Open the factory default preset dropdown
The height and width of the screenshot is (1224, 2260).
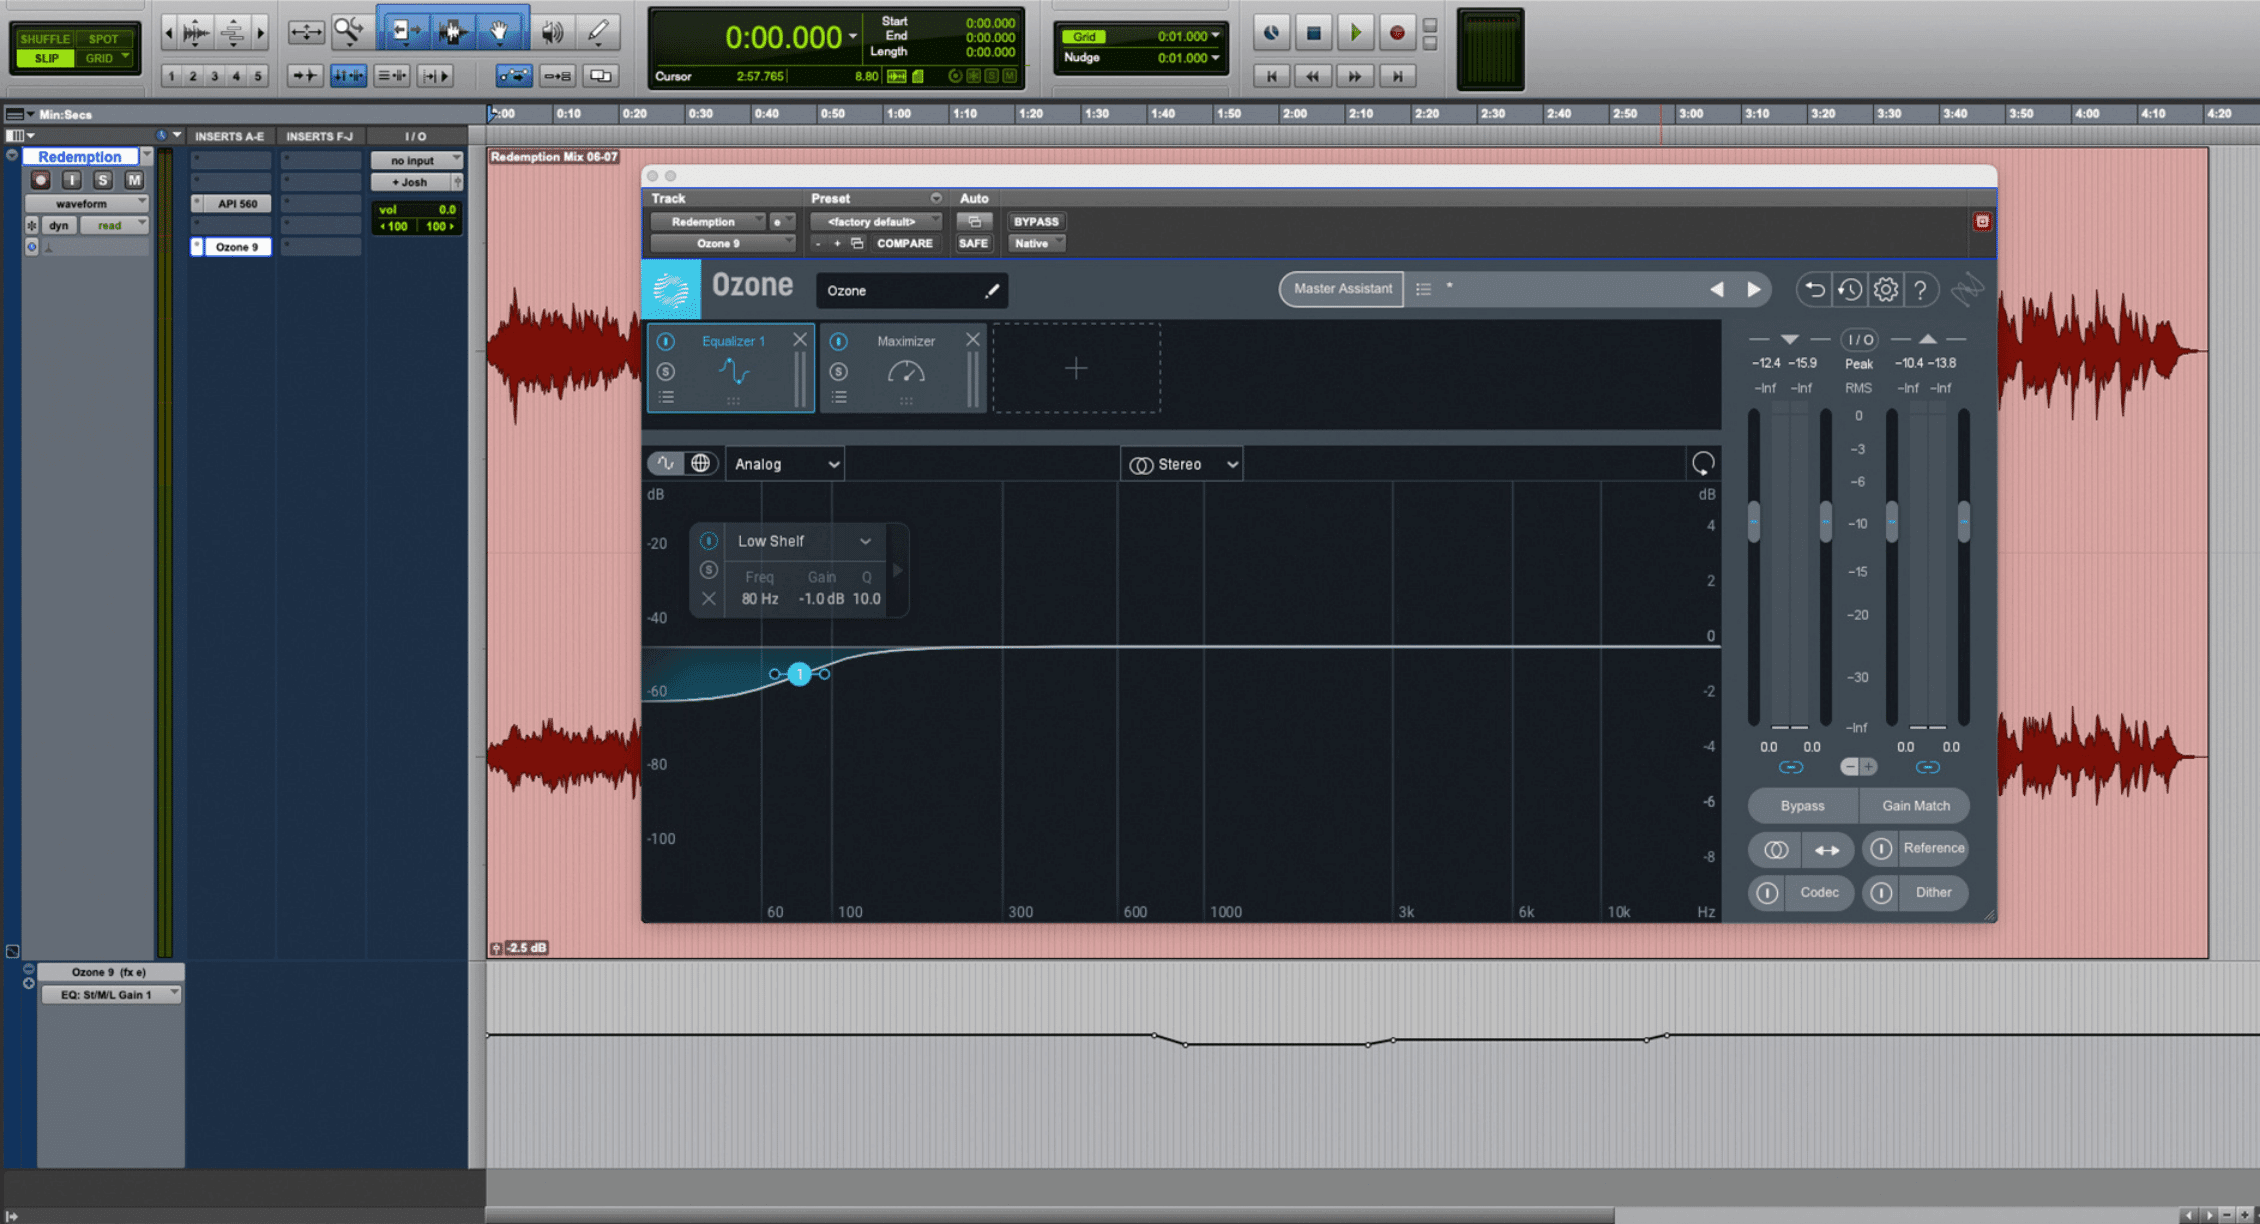pos(875,222)
